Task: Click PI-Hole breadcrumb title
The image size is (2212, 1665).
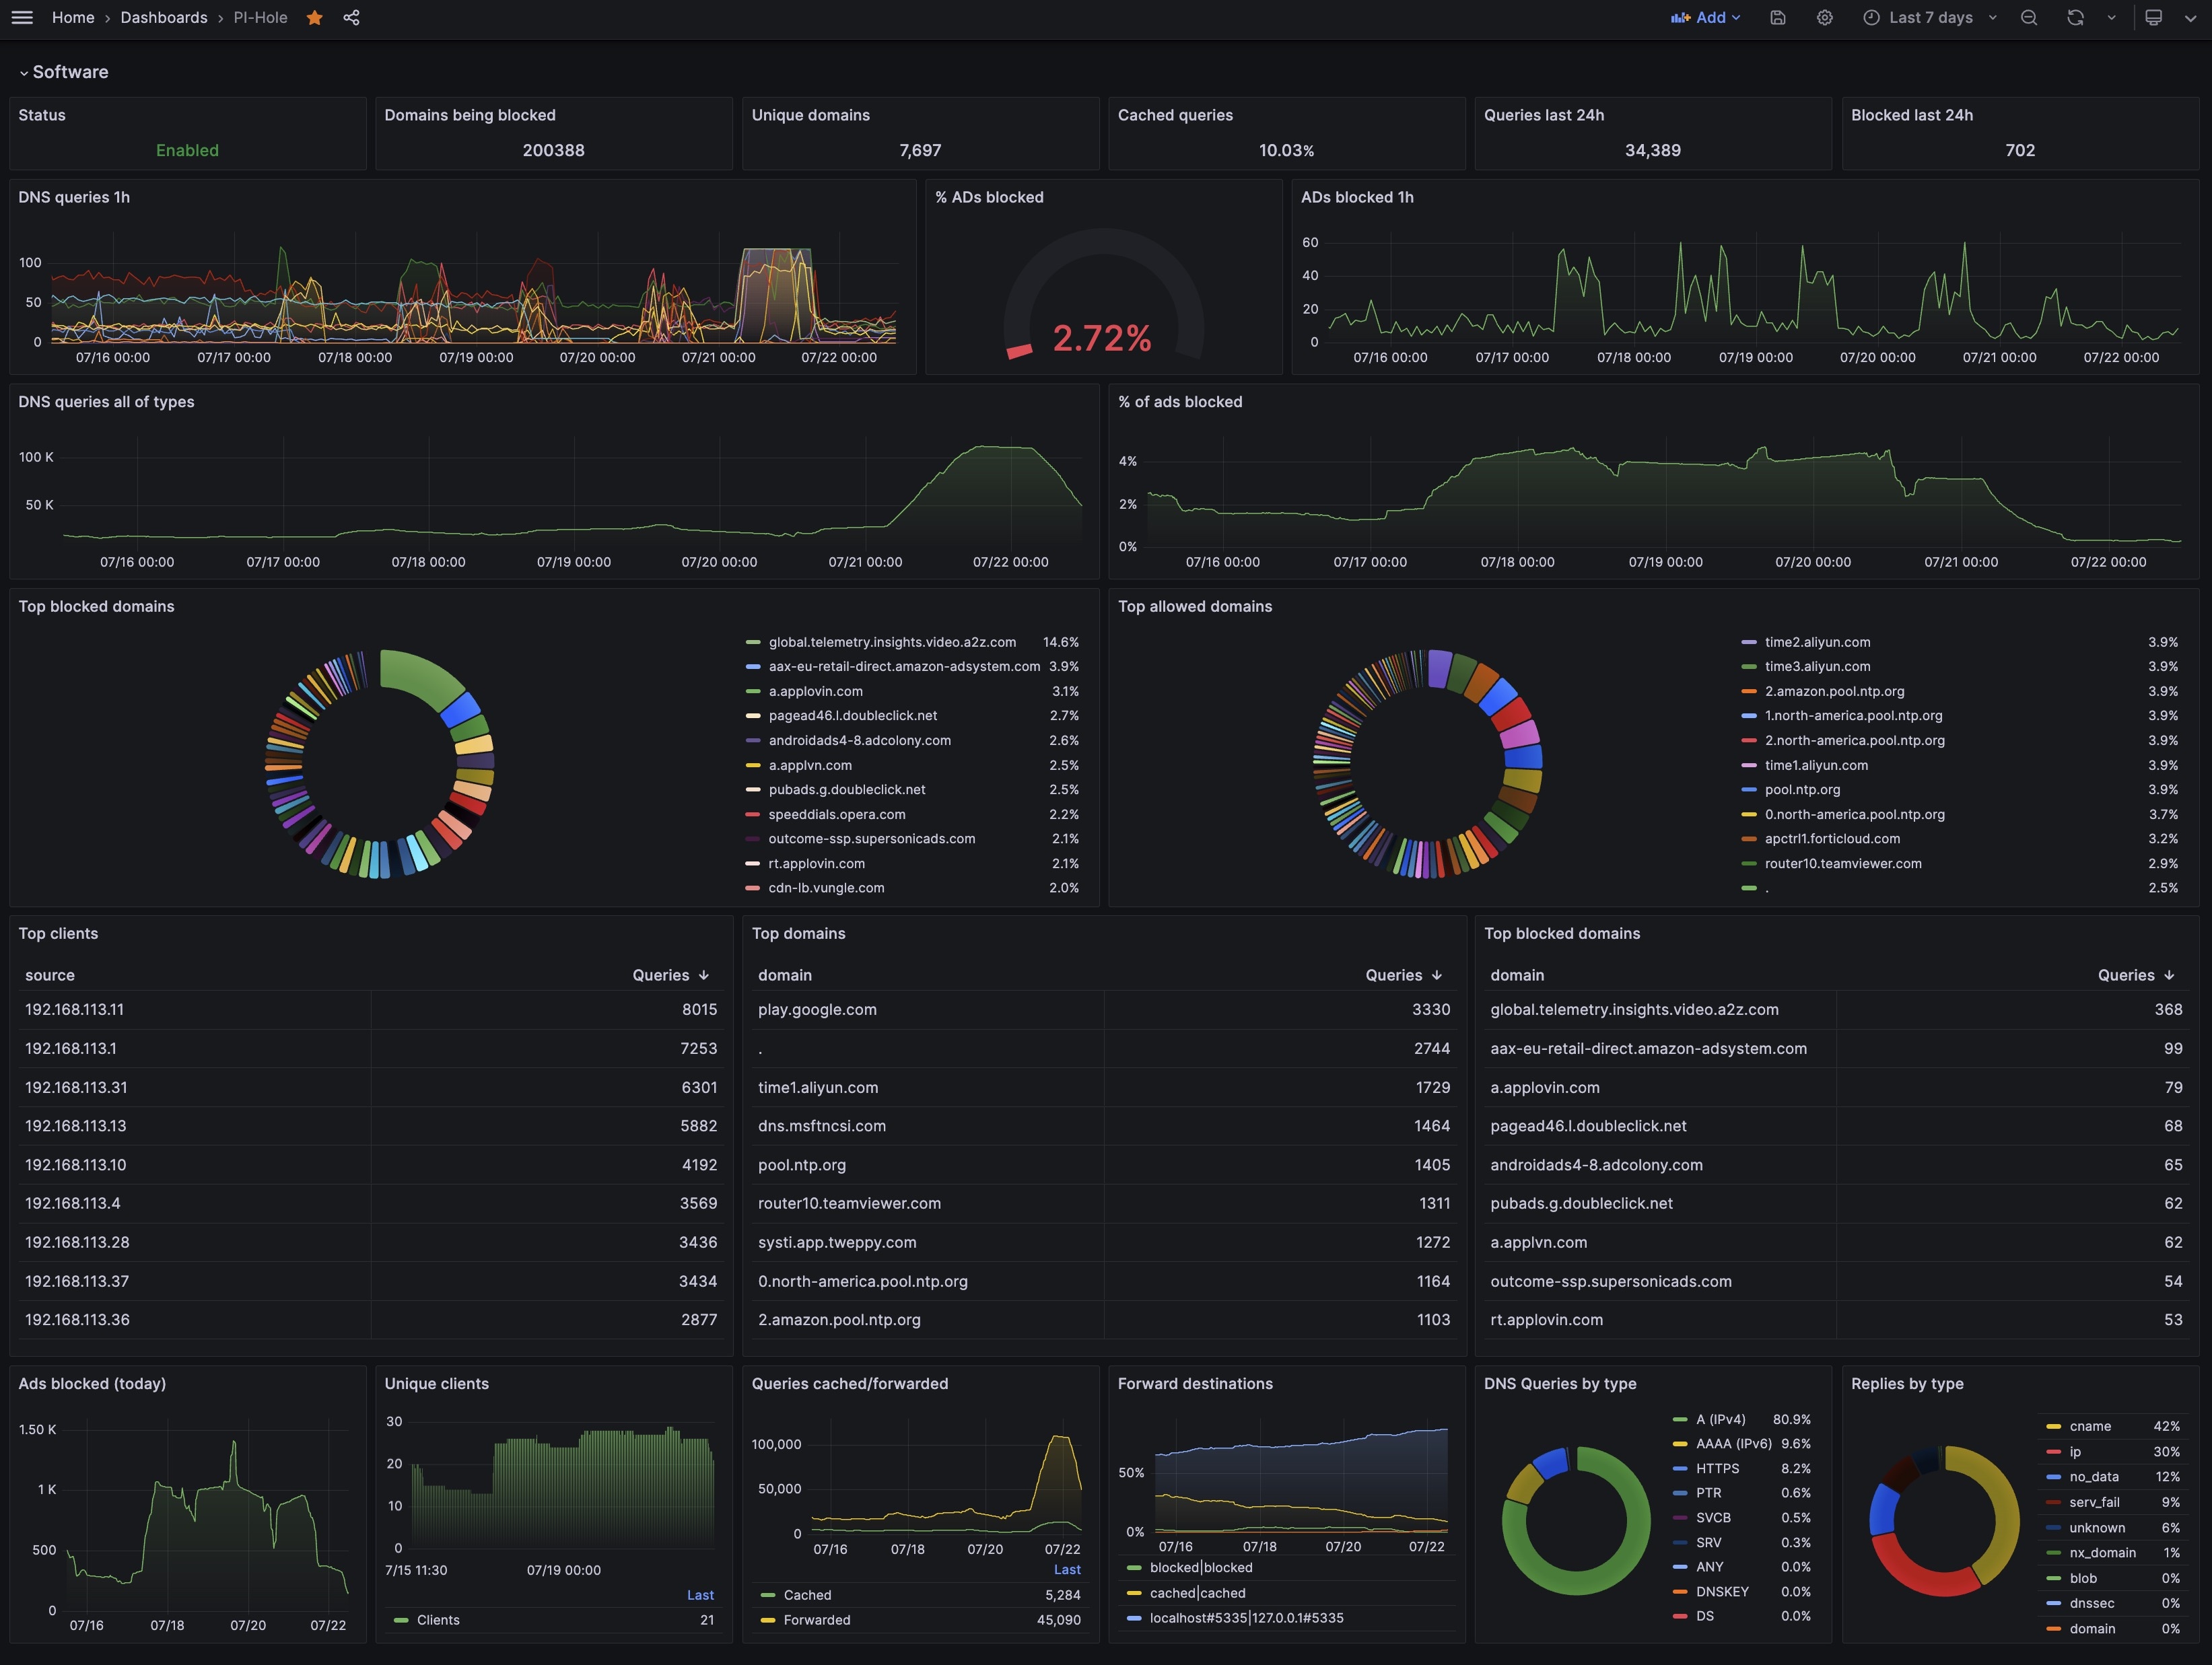Action: point(260,17)
